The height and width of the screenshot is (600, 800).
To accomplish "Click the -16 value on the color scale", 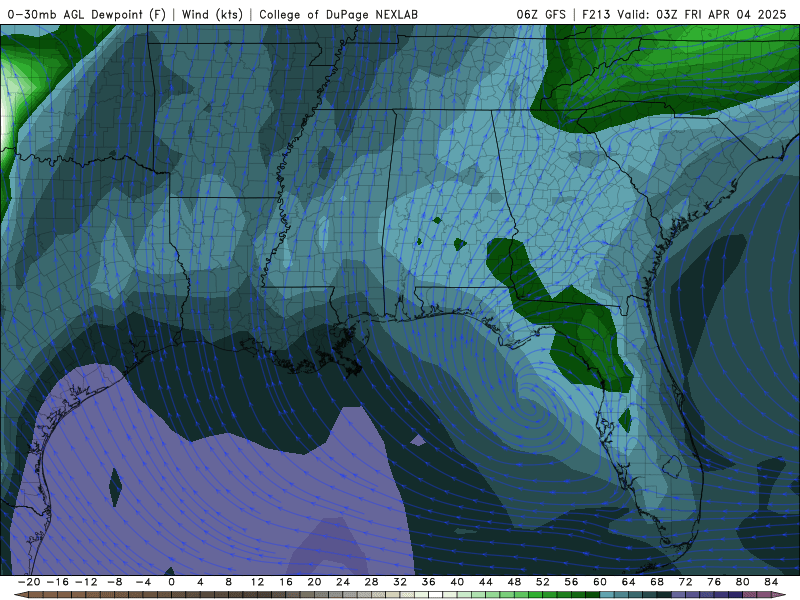I will 57,582.
